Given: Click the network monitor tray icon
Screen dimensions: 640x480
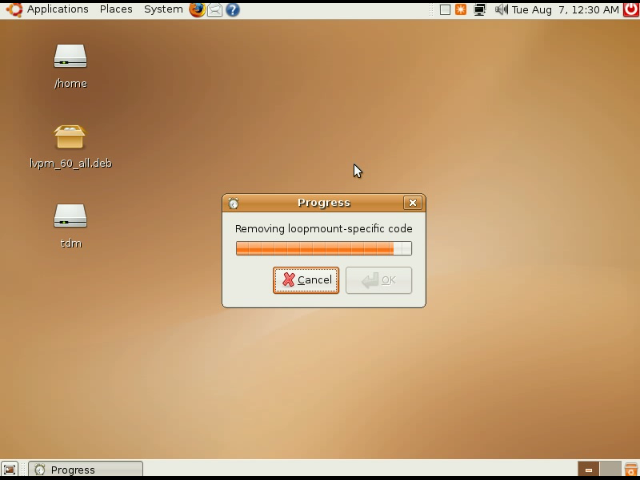Looking at the screenshot, I should coord(480,9).
